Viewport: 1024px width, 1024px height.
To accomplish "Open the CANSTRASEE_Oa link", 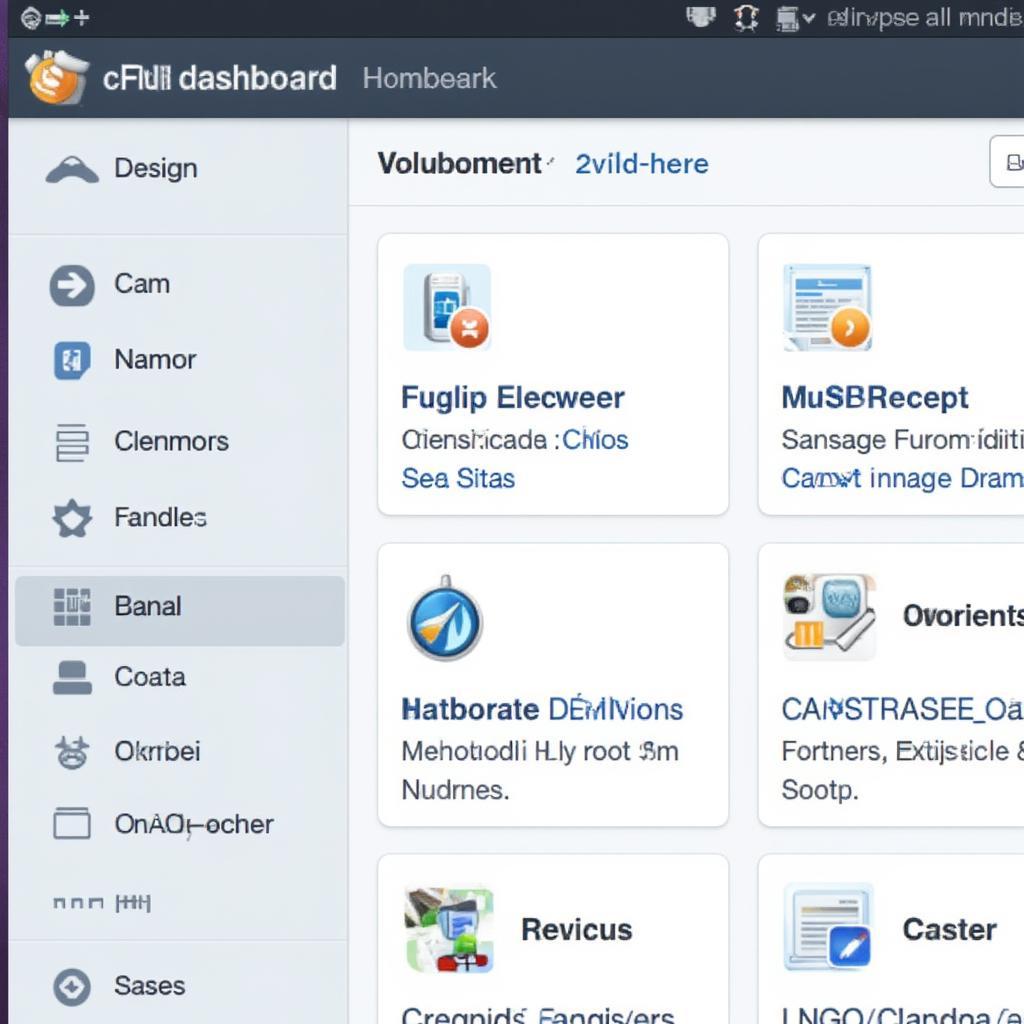I will (x=903, y=710).
